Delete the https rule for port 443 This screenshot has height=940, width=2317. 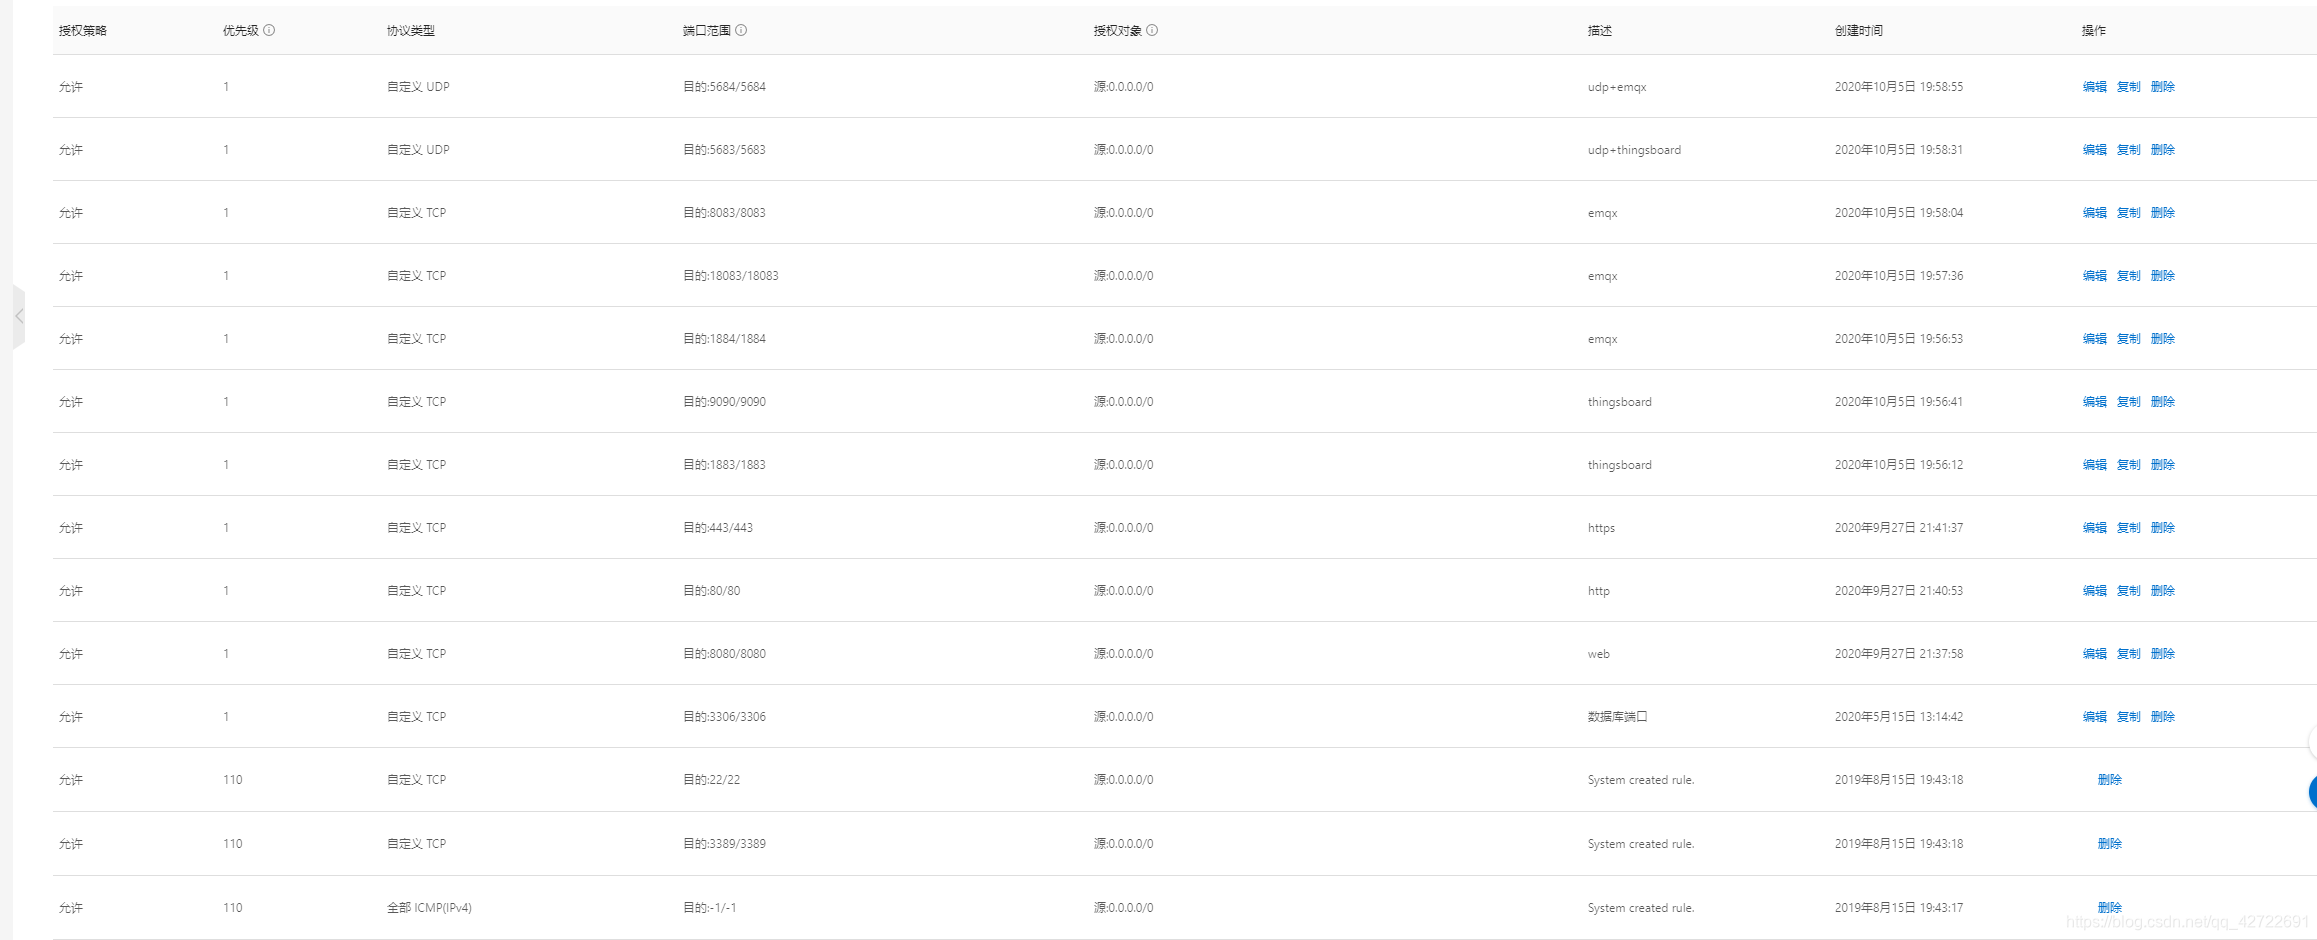pos(2162,528)
